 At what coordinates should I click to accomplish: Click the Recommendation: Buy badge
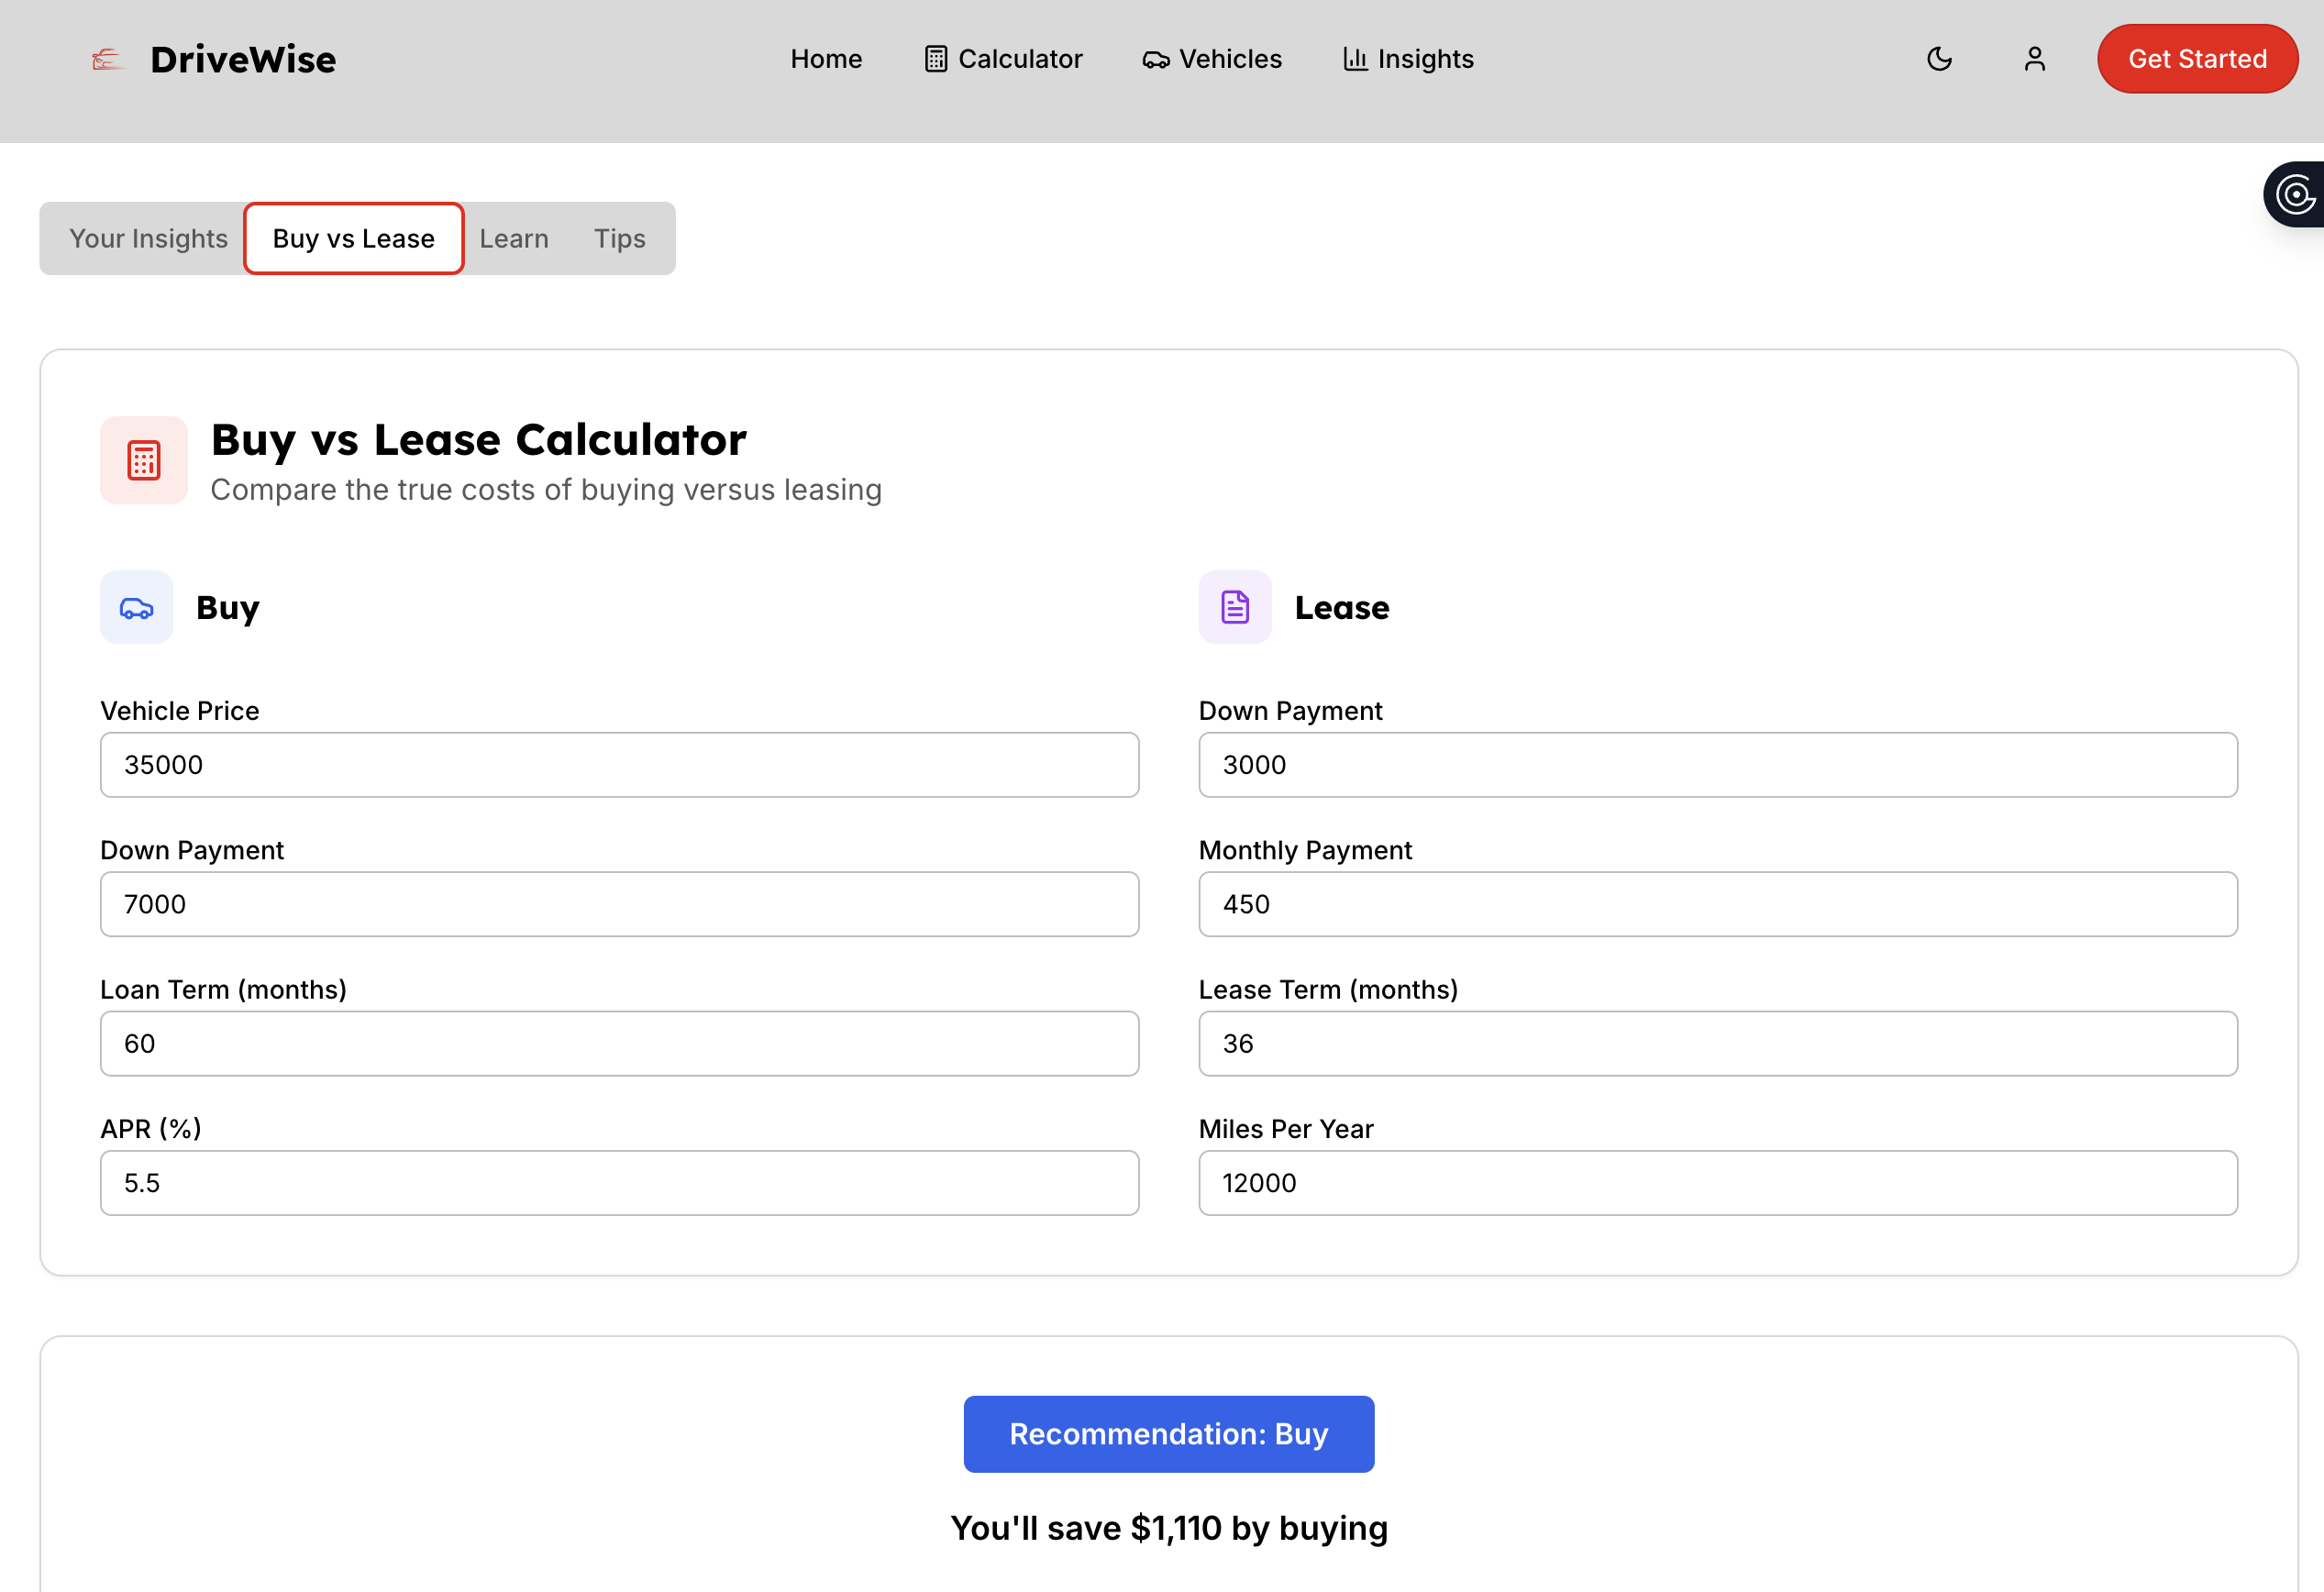[x=1168, y=1433]
